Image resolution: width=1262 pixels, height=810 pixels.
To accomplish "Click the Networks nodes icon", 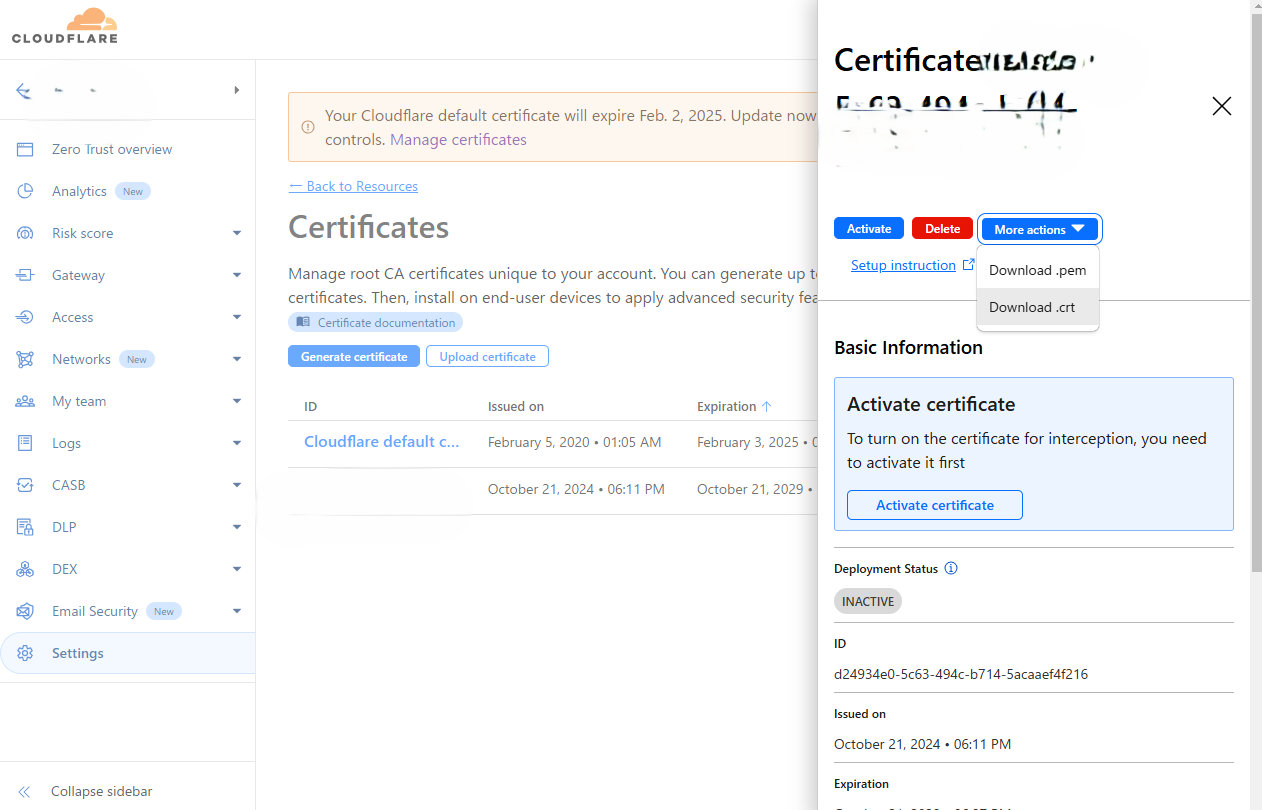I will click(25, 359).
